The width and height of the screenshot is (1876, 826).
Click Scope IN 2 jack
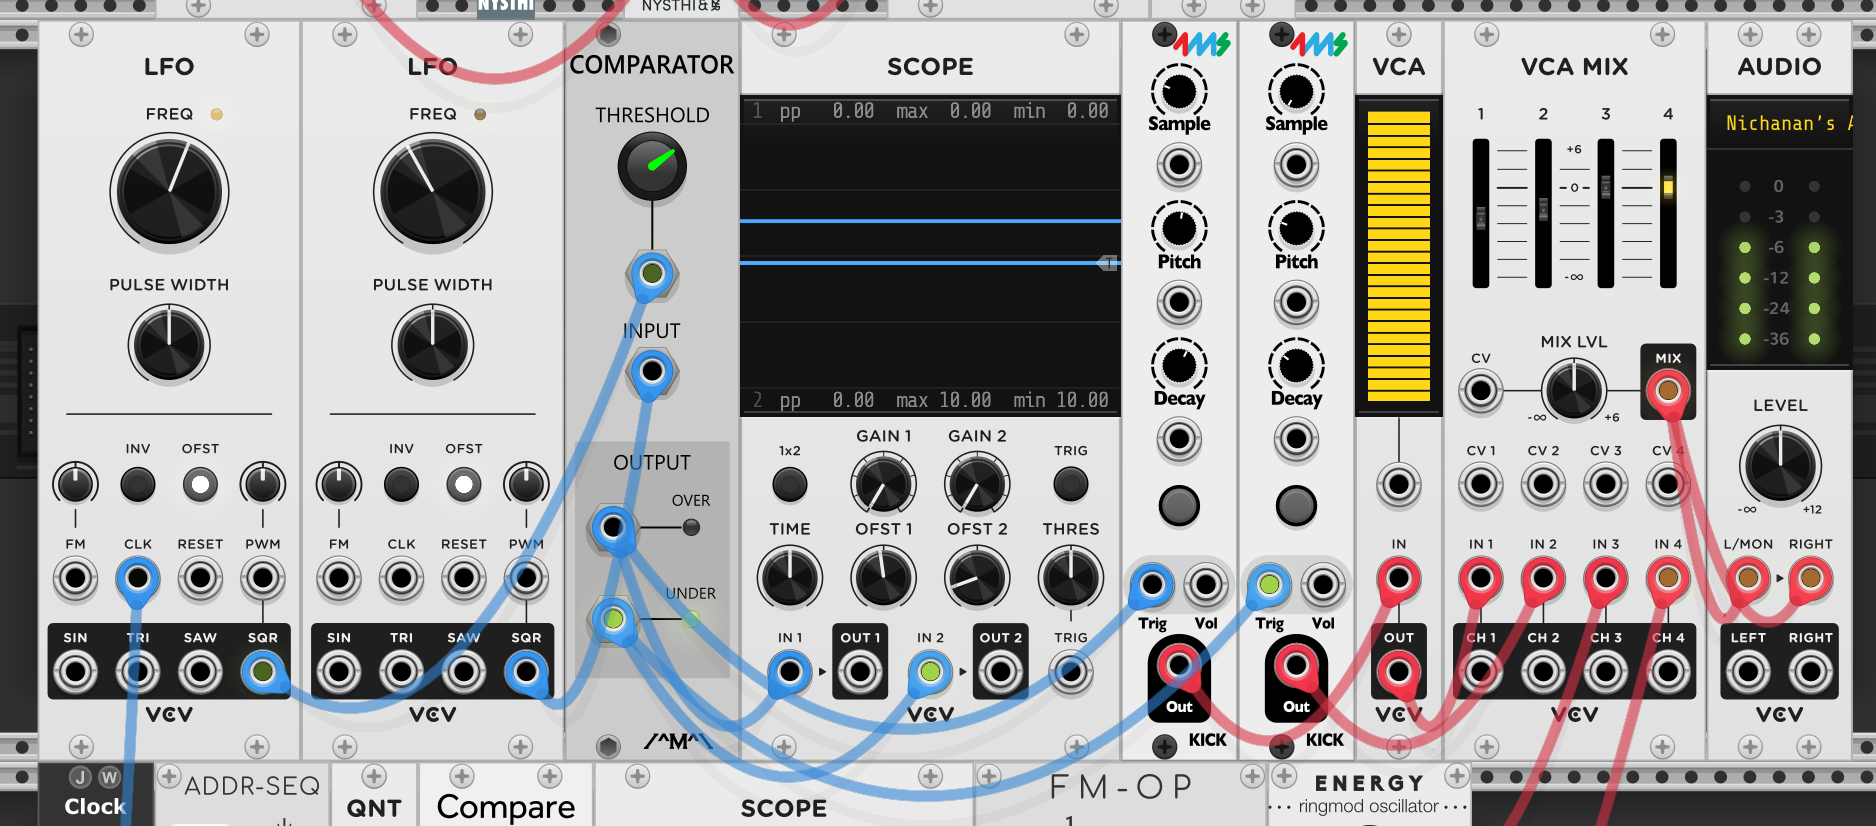[930, 672]
